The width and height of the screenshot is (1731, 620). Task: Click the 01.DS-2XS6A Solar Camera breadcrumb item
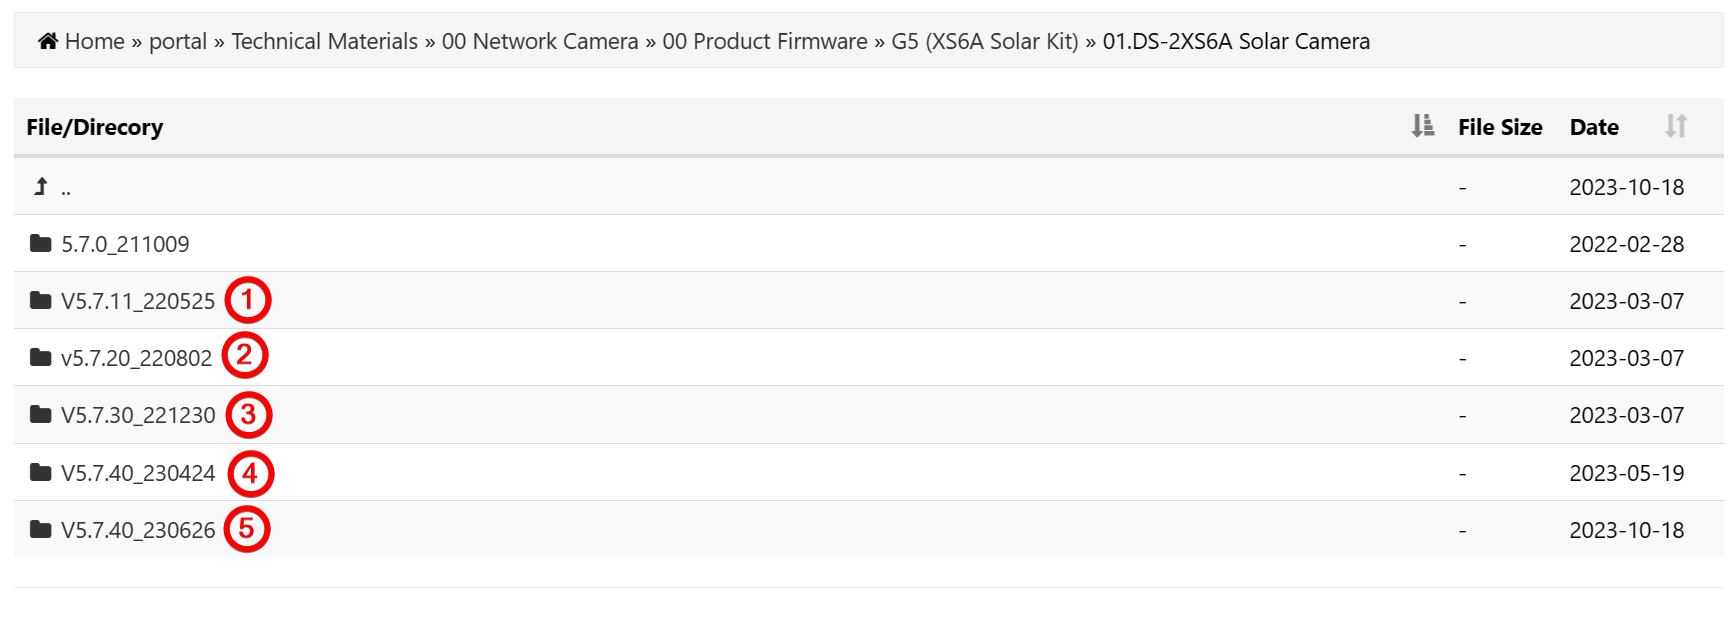[1235, 41]
